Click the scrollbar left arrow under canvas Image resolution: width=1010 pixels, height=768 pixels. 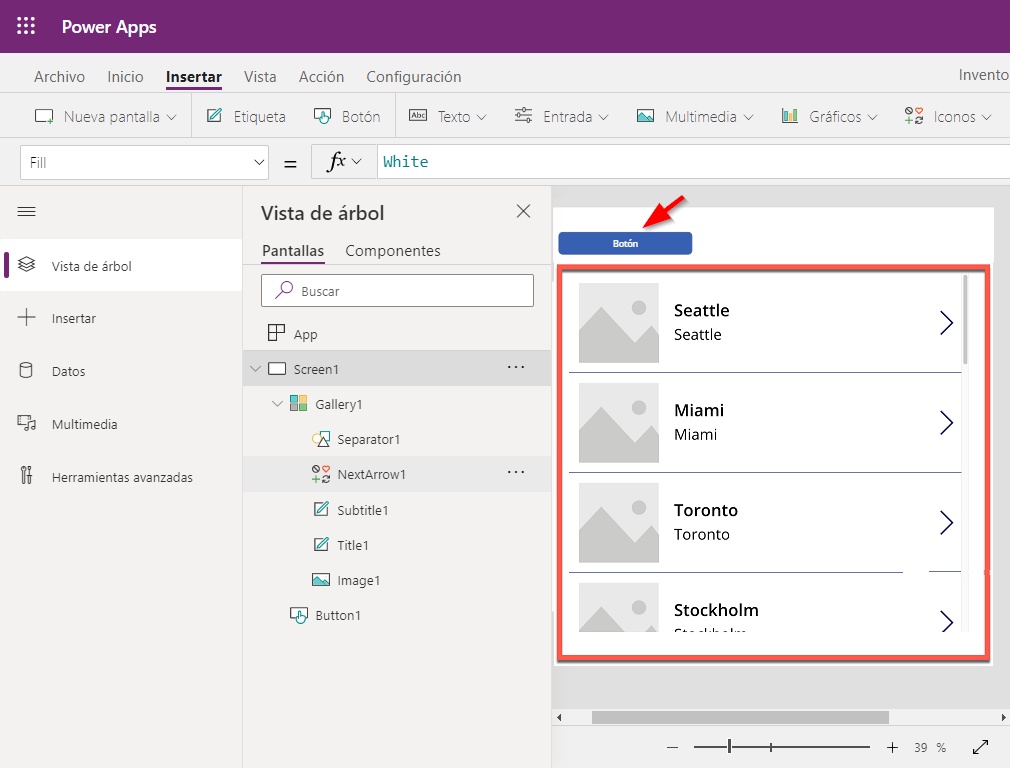(x=559, y=717)
